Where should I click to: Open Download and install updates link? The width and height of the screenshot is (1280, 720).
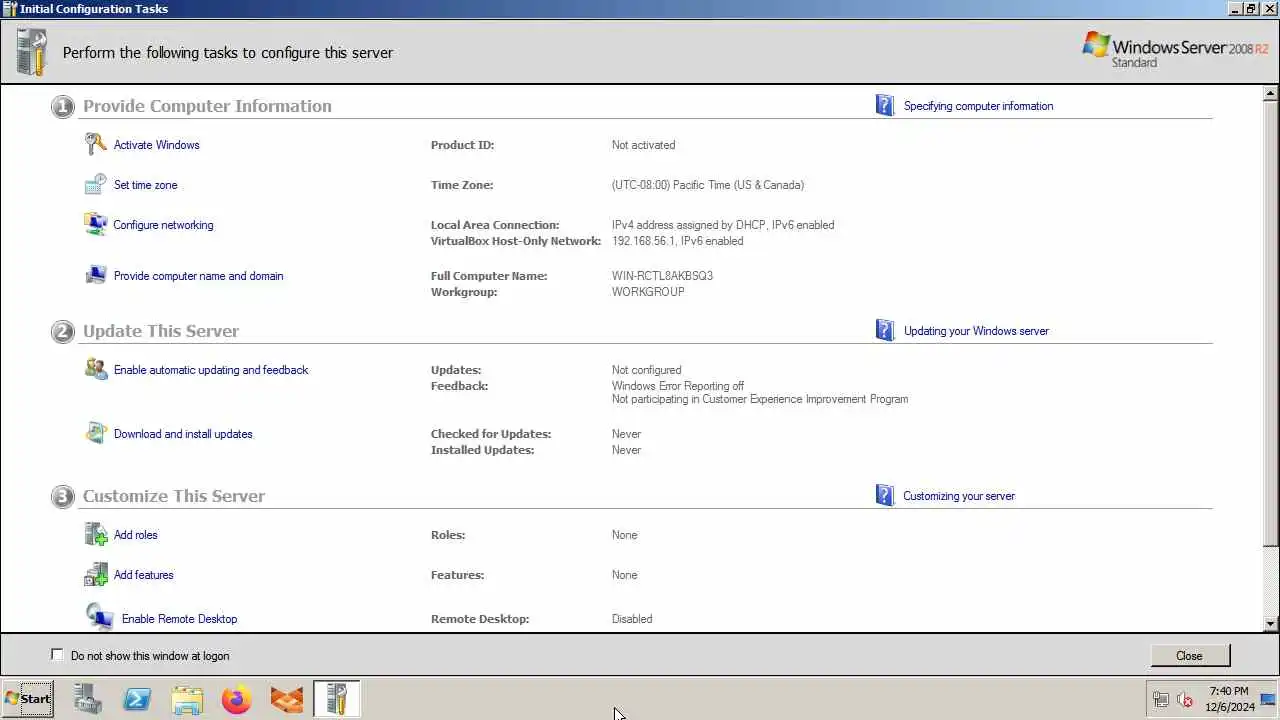[183, 434]
